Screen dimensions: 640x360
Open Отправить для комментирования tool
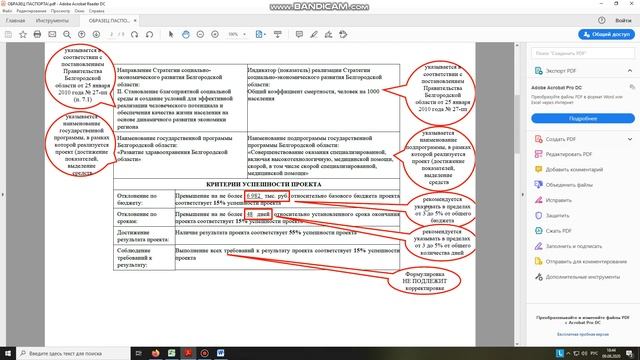tap(586, 262)
